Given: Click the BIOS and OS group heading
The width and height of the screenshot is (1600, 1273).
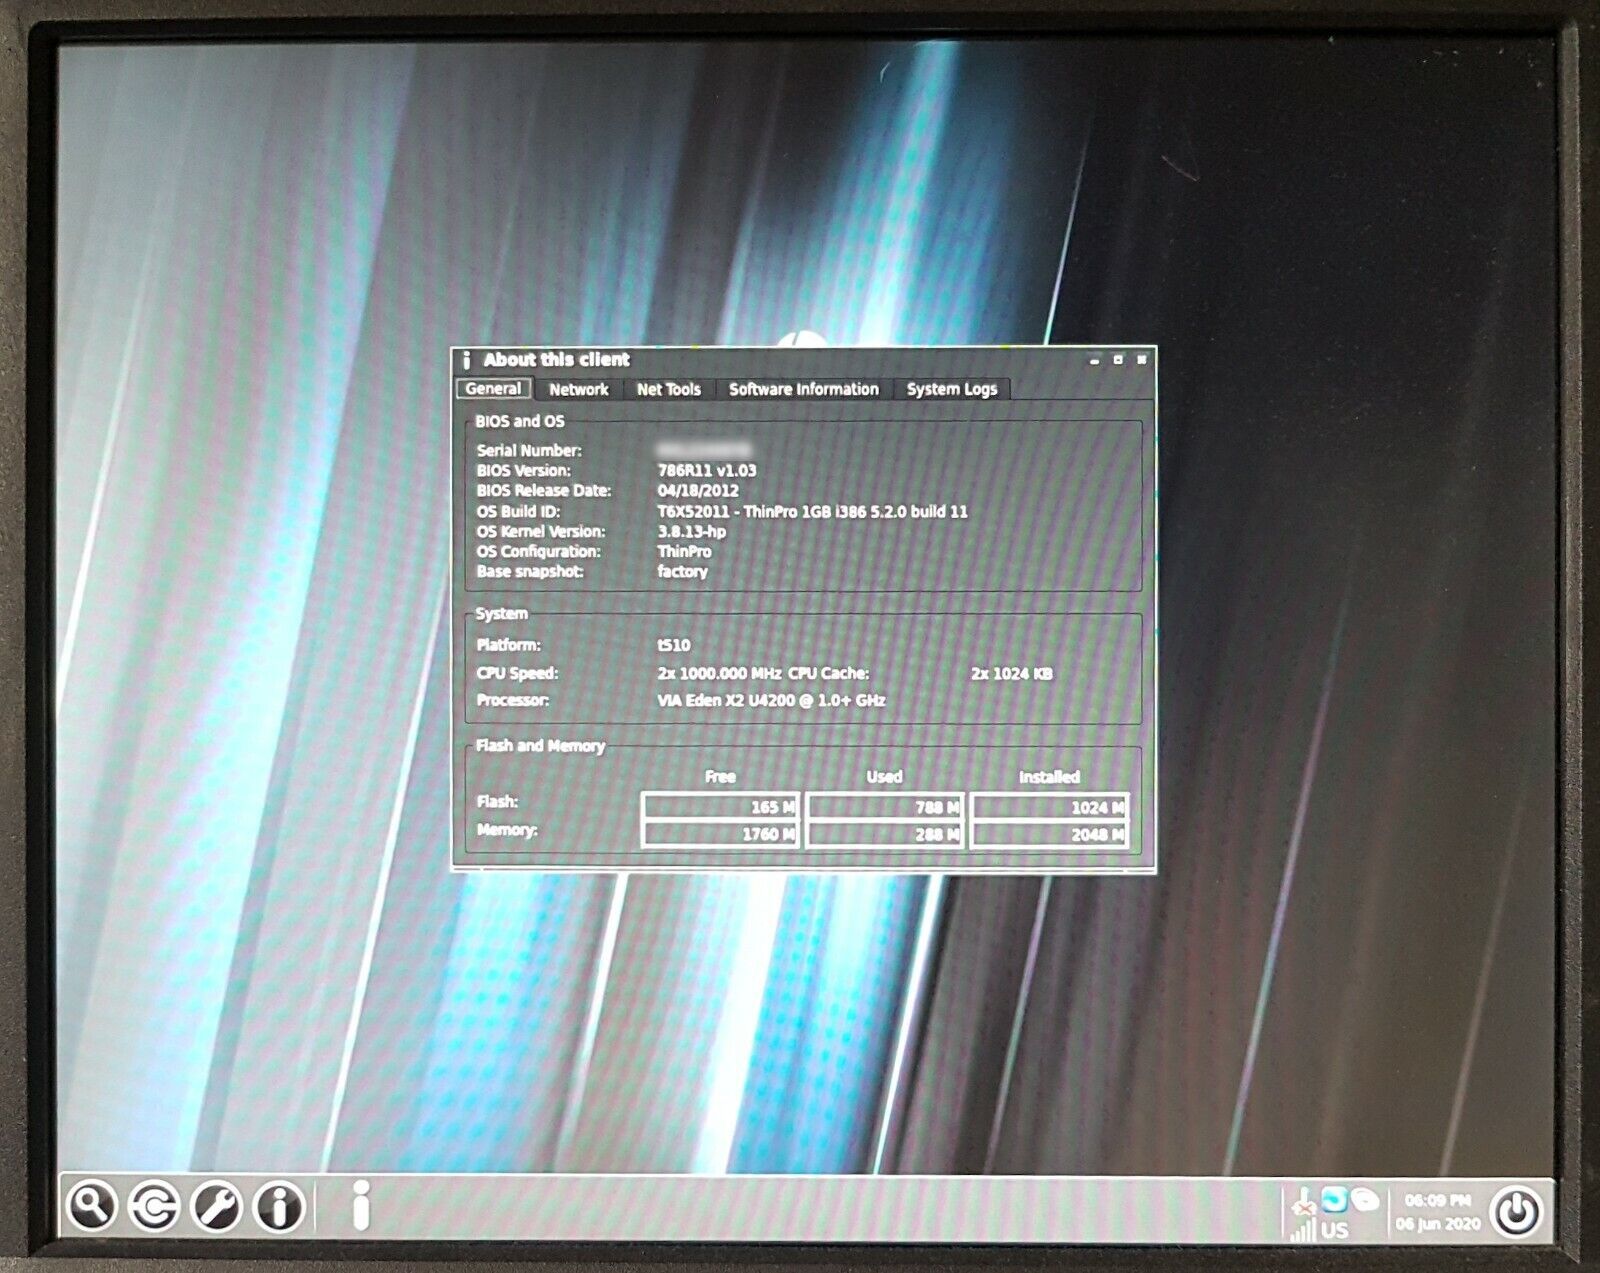Looking at the screenshot, I should point(520,422).
